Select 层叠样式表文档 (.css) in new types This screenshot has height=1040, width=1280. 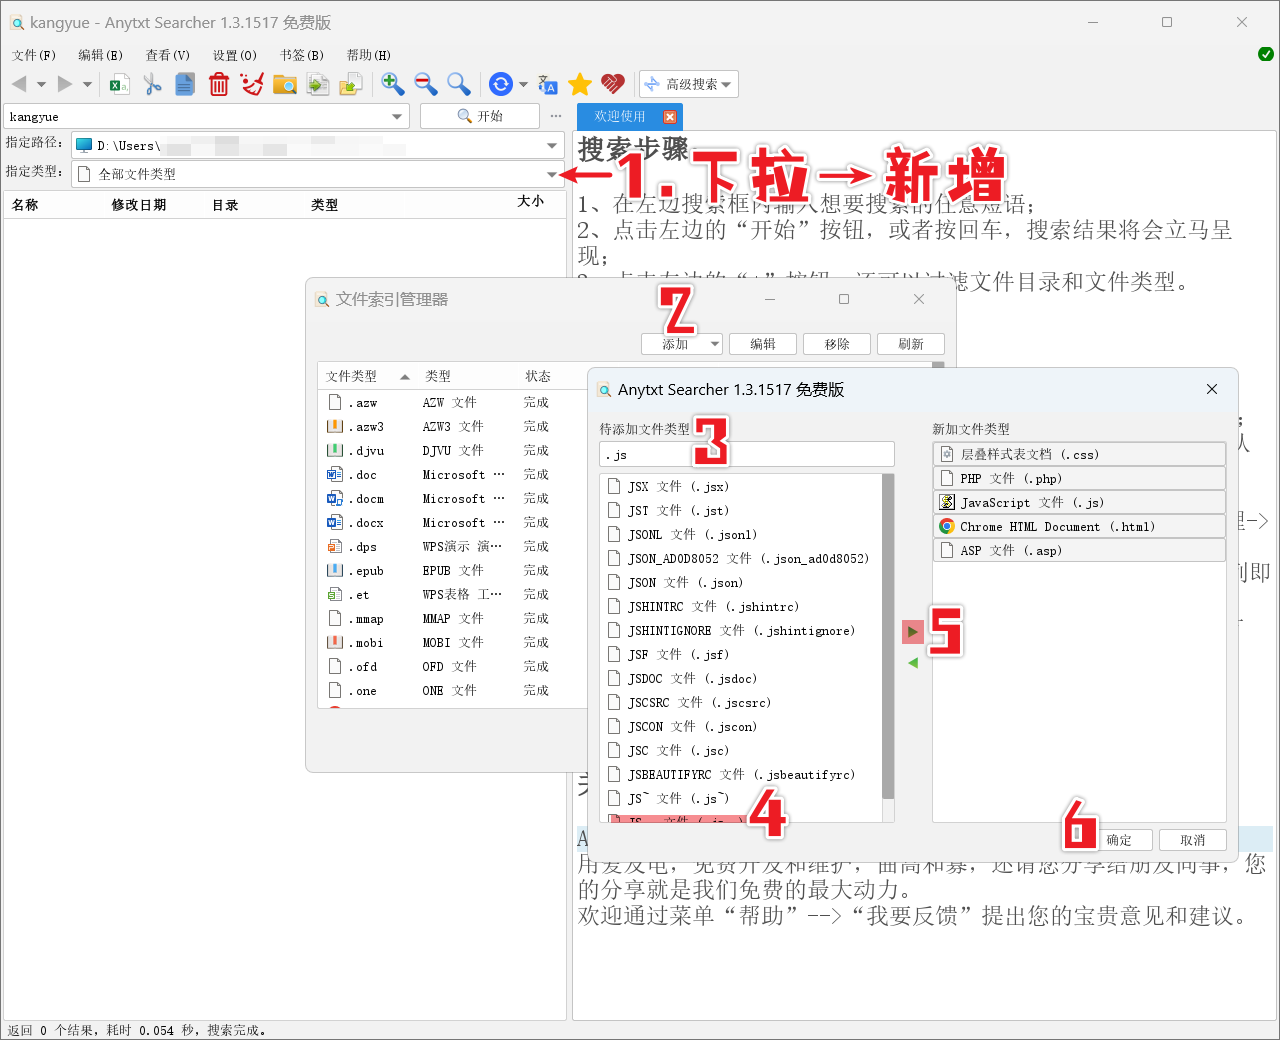1079,454
